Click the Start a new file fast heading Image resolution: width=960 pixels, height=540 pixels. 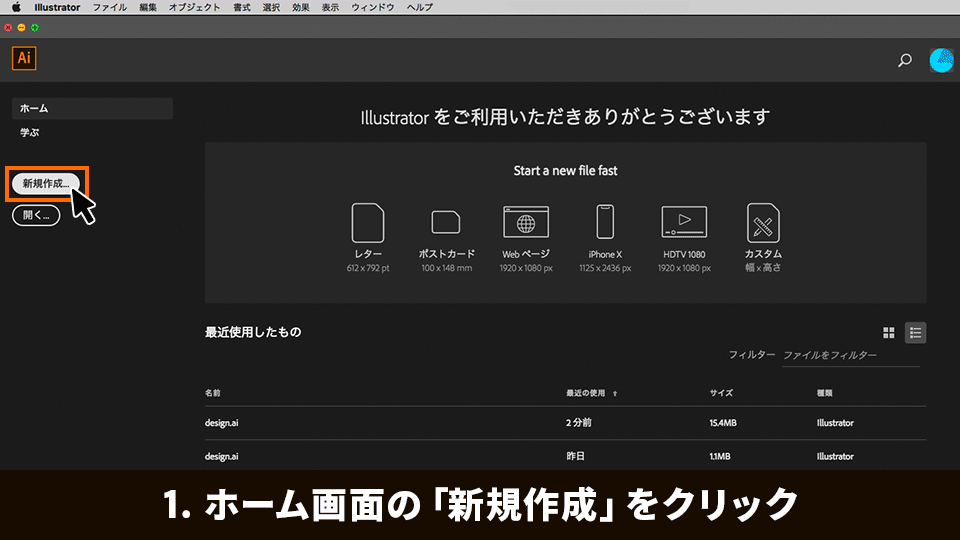click(565, 171)
